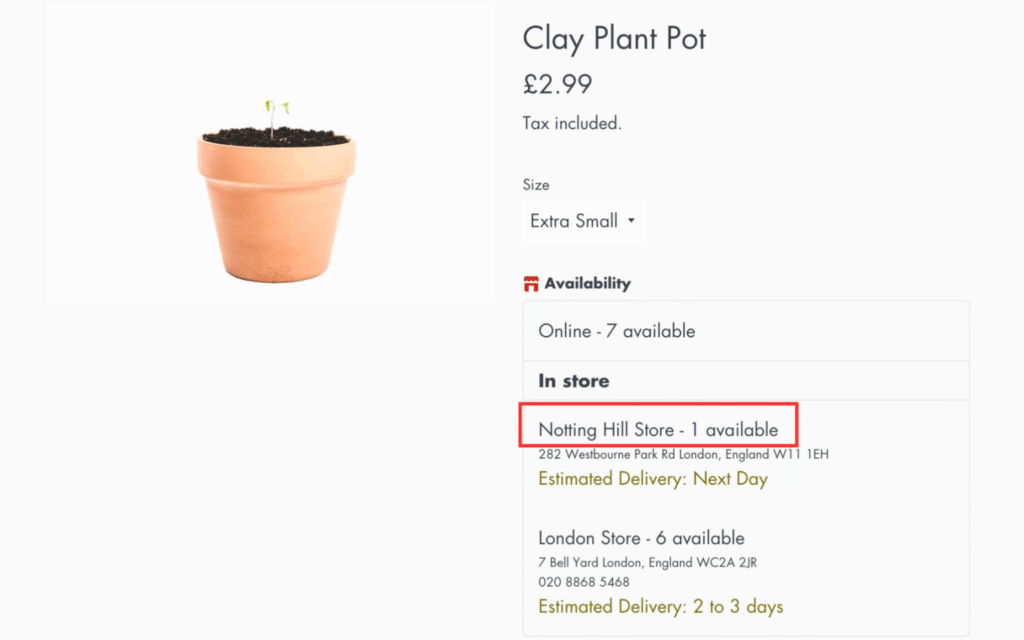
Task: Click the 7 Bell Yard London address
Action: pos(647,562)
